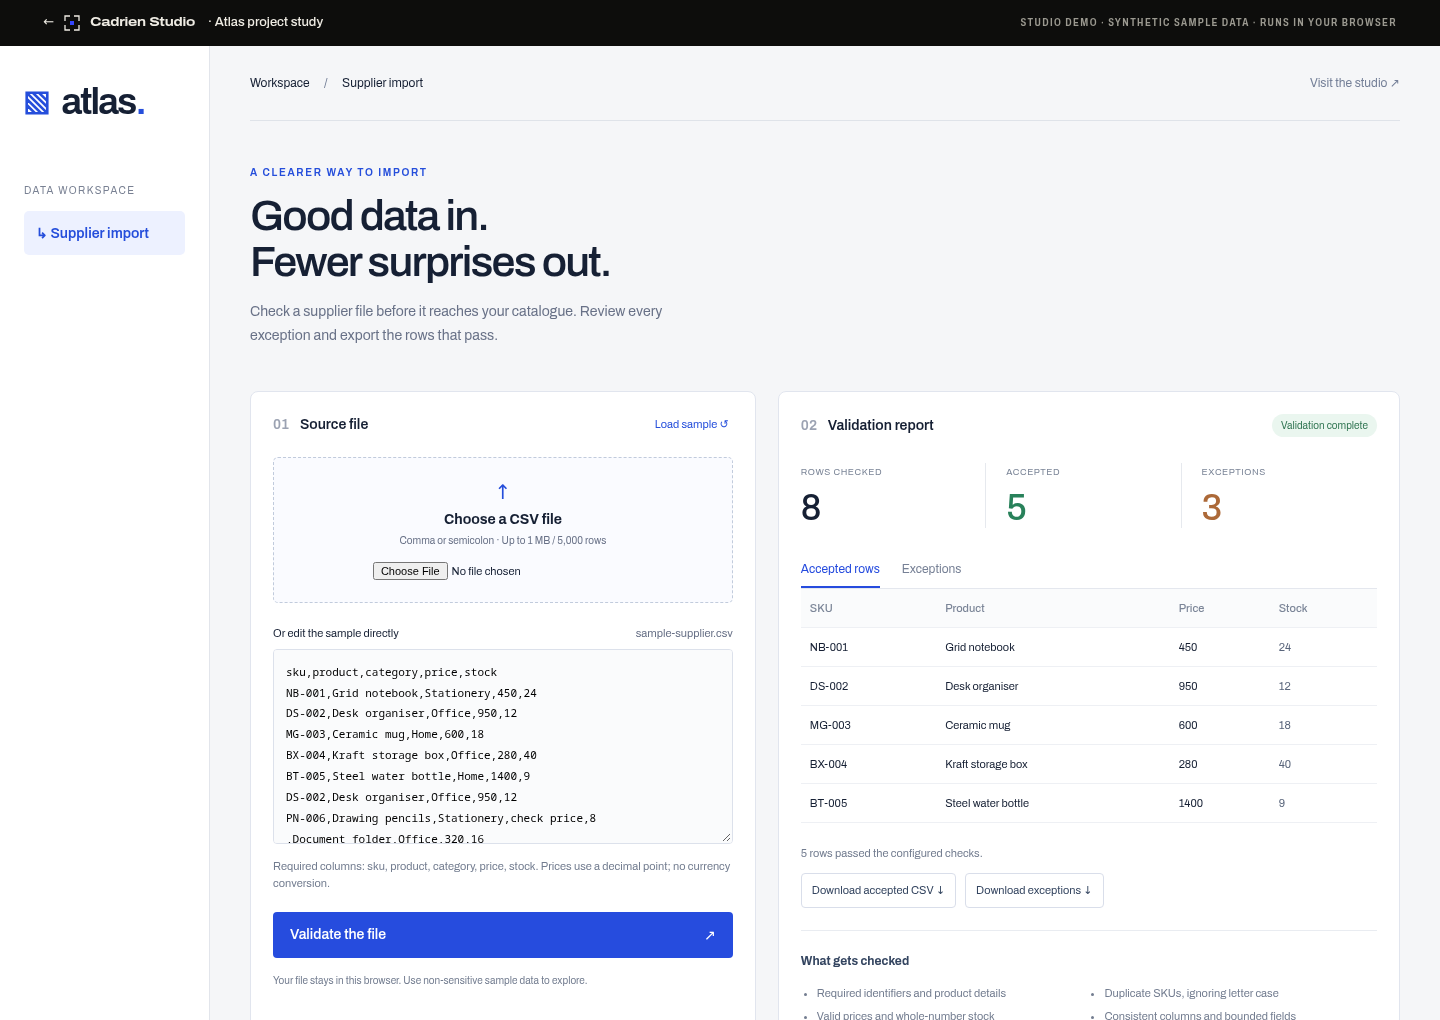Select the BX-004 SKU cell
The width and height of the screenshot is (1440, 1020).
click(x=828, y=764)
